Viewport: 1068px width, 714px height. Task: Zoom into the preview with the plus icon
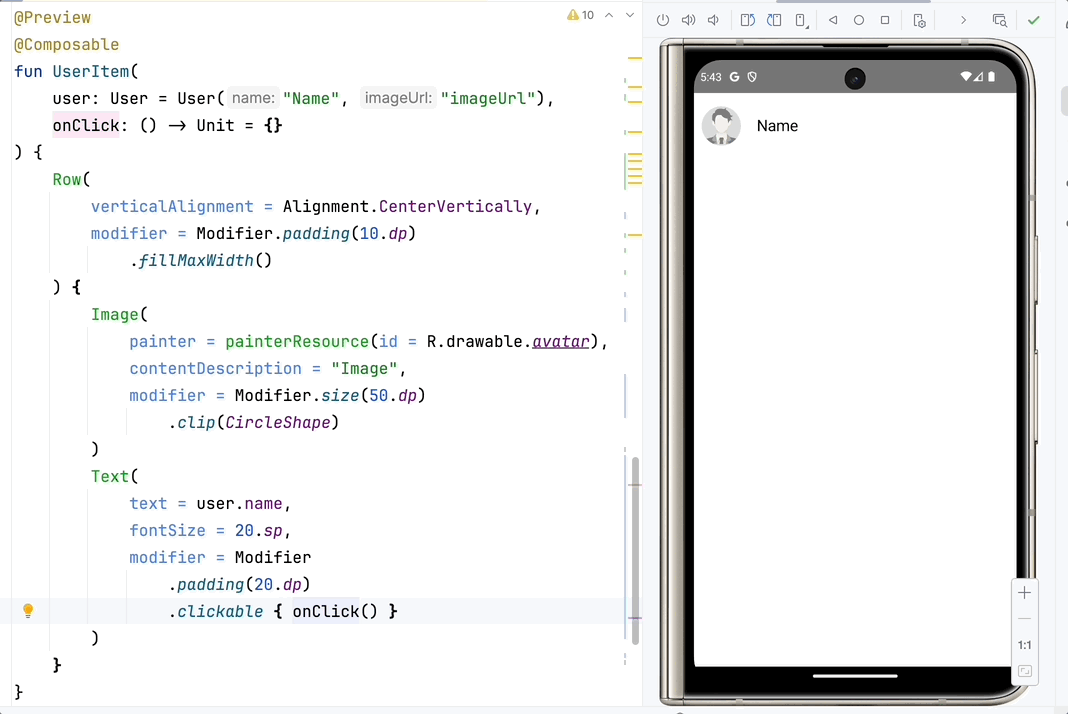pyautogui.click(x=1024, y=592)
